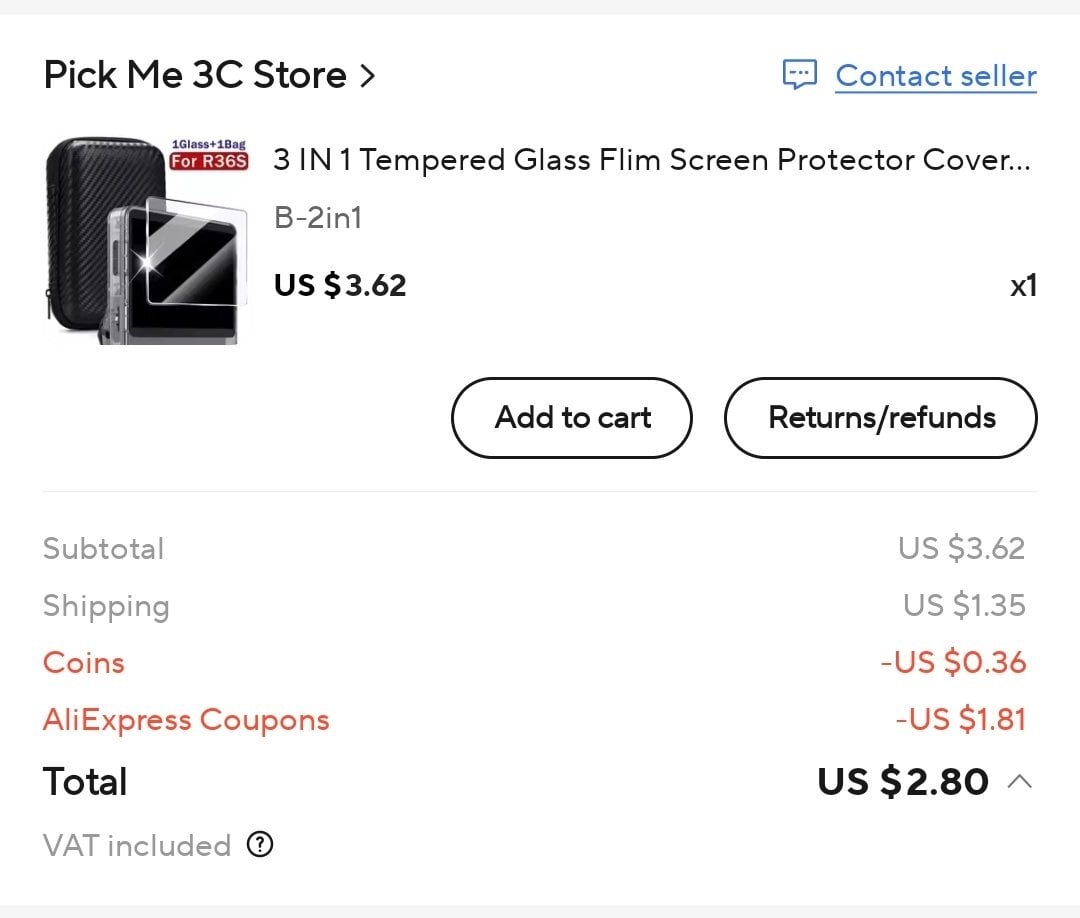Click the coupon discount amount -US $1.81
1080x918 pixels.
pyautogui.click(x=961, y=720)
